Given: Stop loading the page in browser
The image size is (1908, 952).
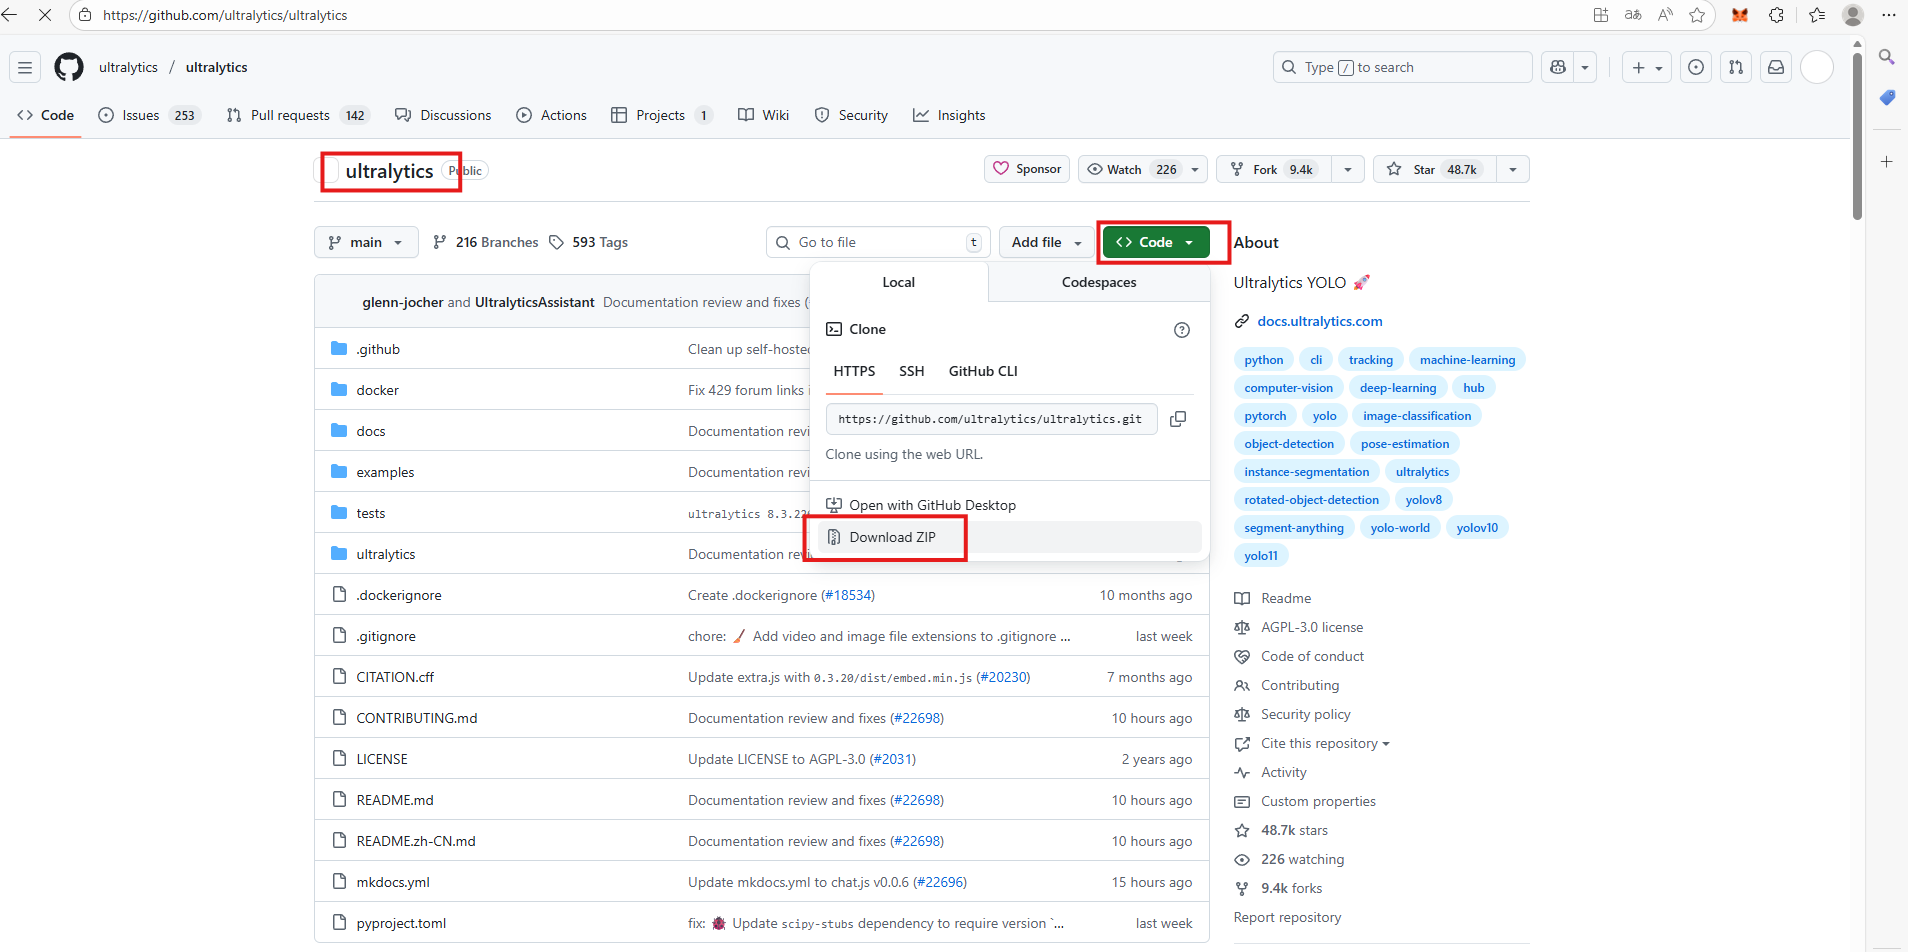Looking at the screenshot, I should pos(45,15).
